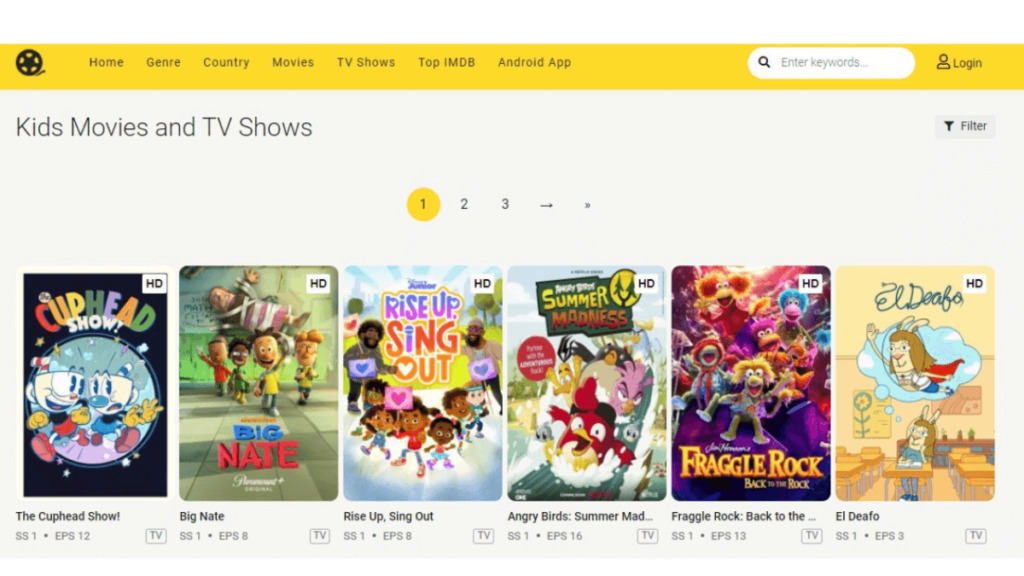Viewport: 1024px width, 576px height.
Task: Click the Enter keywords search field
Action: coord(840,63)
